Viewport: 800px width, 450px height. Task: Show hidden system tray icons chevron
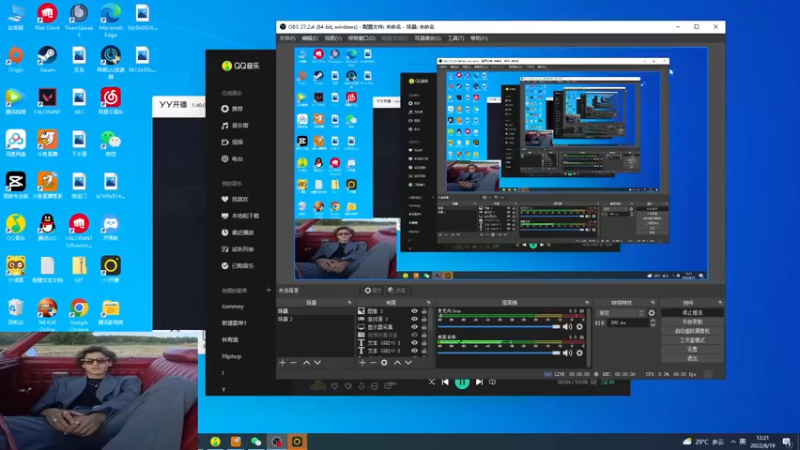[733, 441]
